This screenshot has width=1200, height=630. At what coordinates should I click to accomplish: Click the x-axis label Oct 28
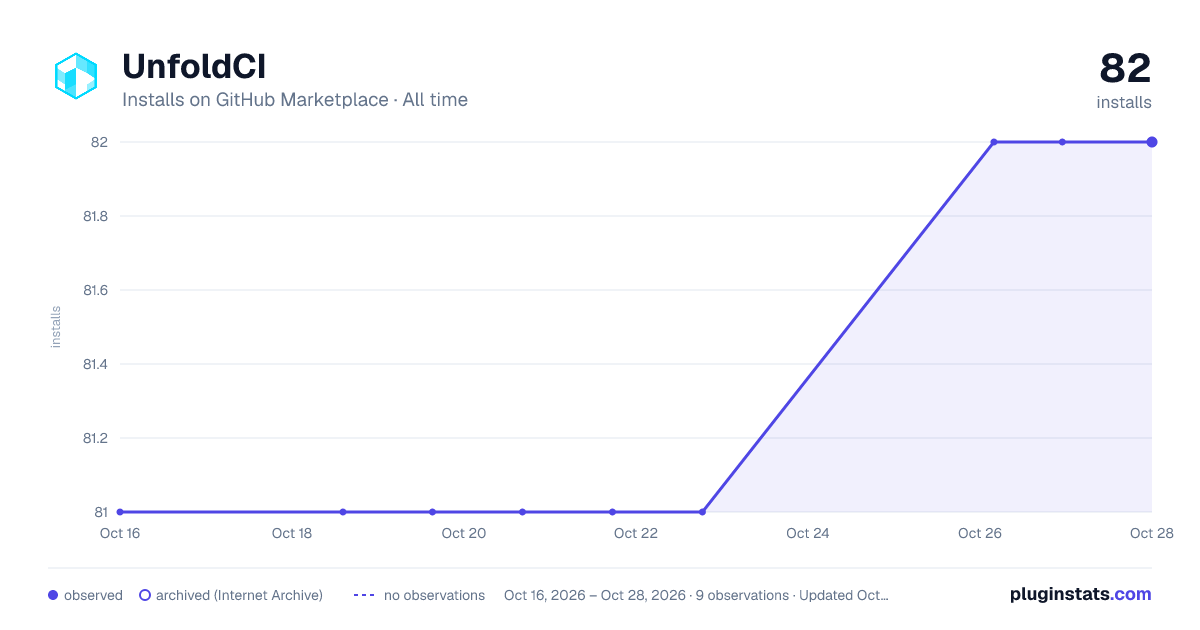click(1151, 533)
